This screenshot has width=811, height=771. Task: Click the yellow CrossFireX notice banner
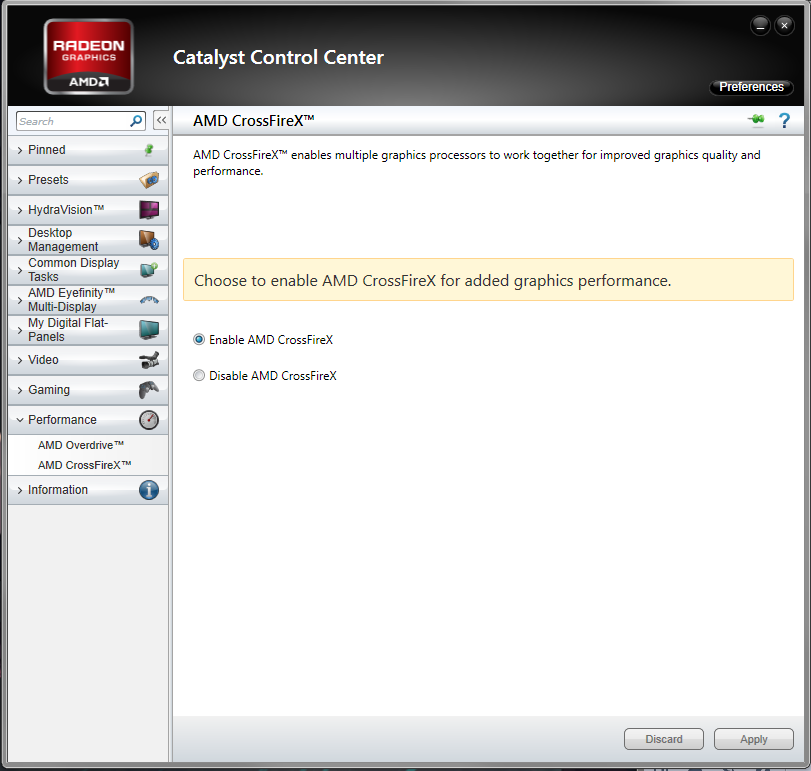point(488,280)
